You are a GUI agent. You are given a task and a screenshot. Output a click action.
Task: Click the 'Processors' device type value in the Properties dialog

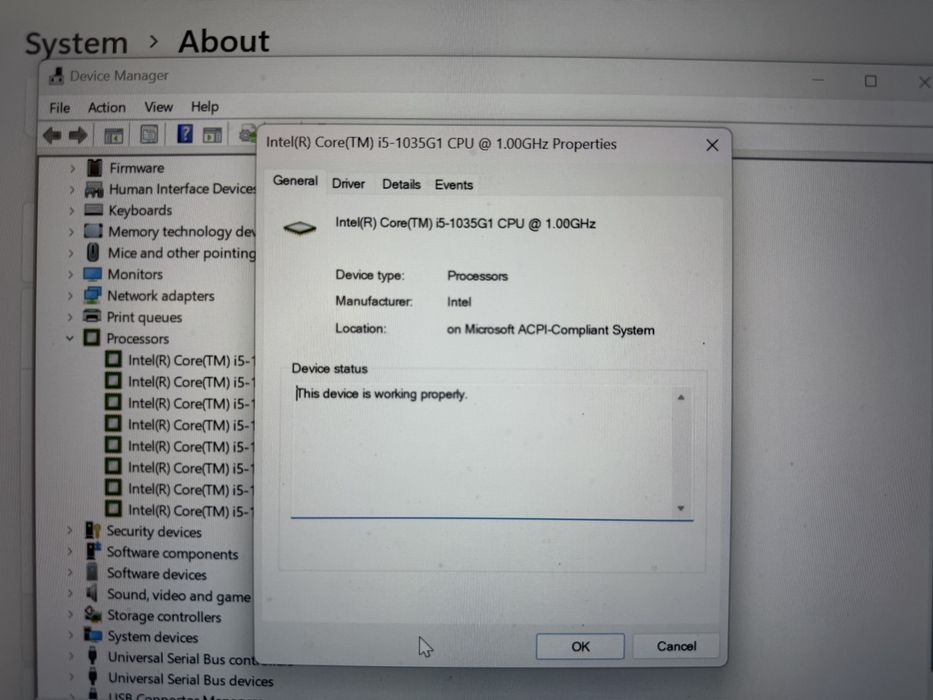point(477,276)
